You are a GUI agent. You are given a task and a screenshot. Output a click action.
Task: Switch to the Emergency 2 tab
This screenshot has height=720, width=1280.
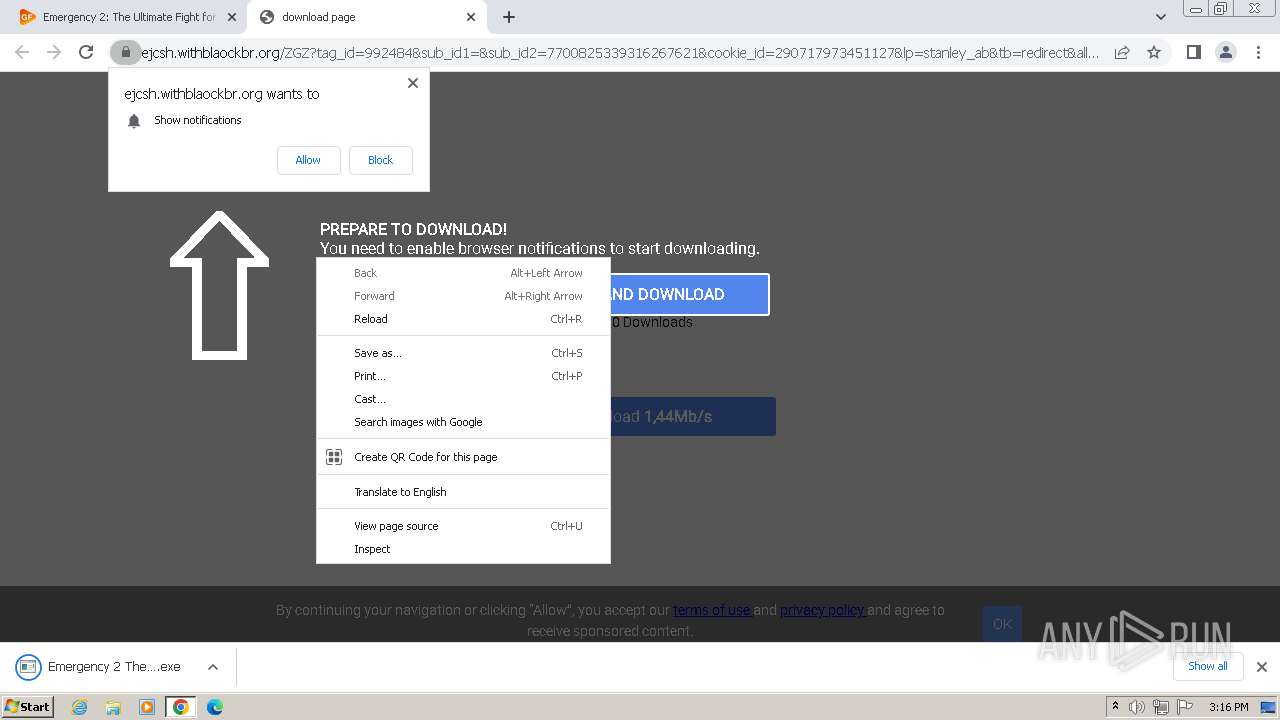[x=128, y=17]
